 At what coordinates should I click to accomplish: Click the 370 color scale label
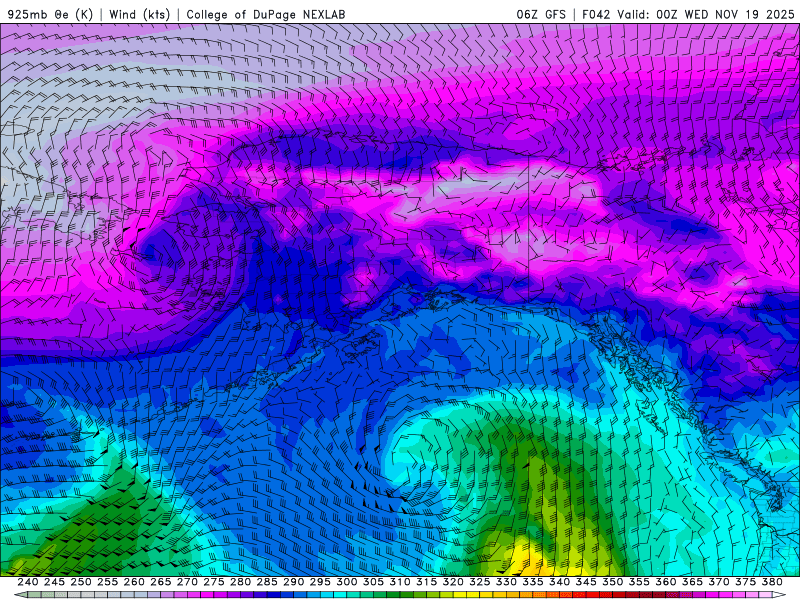point(718,582)
